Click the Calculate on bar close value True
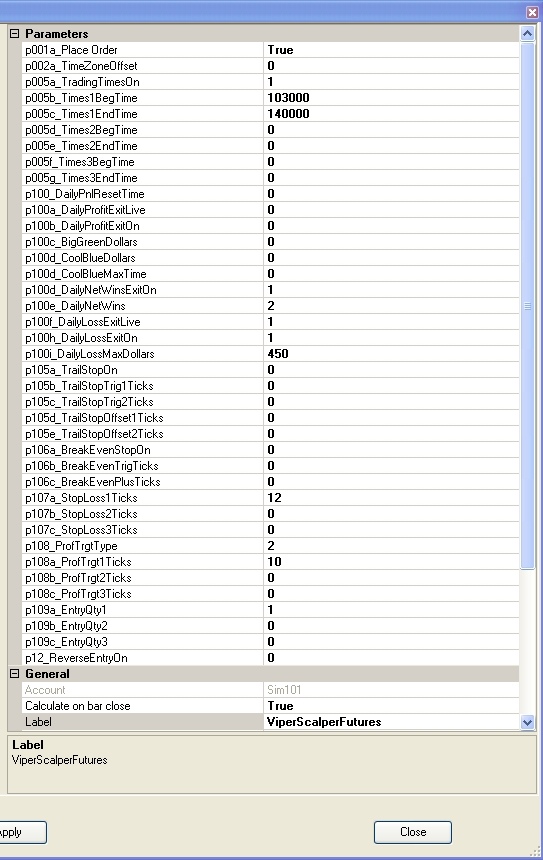Screen dimensions: 543x860 coord(391,706)
